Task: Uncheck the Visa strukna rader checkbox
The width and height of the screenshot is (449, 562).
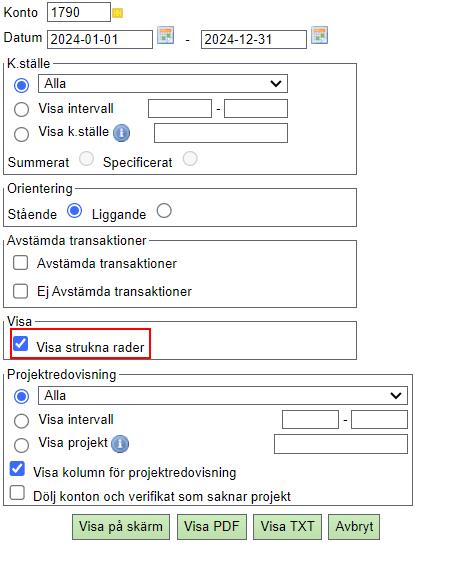Action: [x=20, y=344]
